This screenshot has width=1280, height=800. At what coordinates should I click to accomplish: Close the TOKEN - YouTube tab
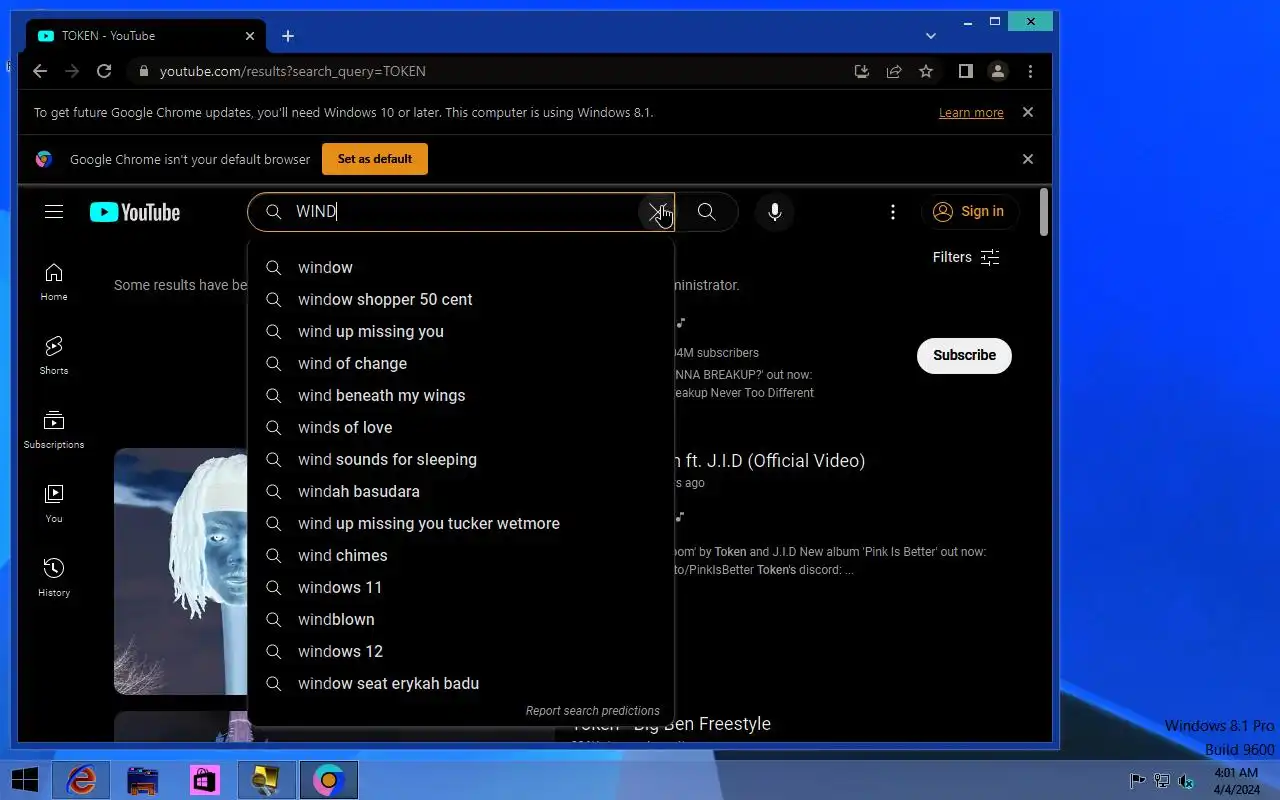pyautogui.click(x=250, y=36)
